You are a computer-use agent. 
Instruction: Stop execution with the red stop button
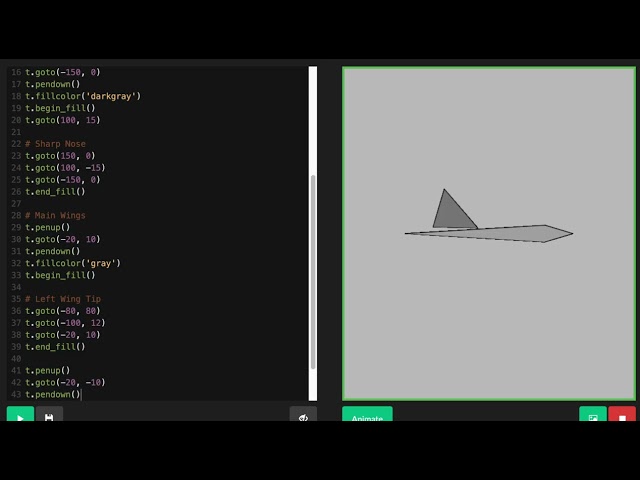[622, 414]
